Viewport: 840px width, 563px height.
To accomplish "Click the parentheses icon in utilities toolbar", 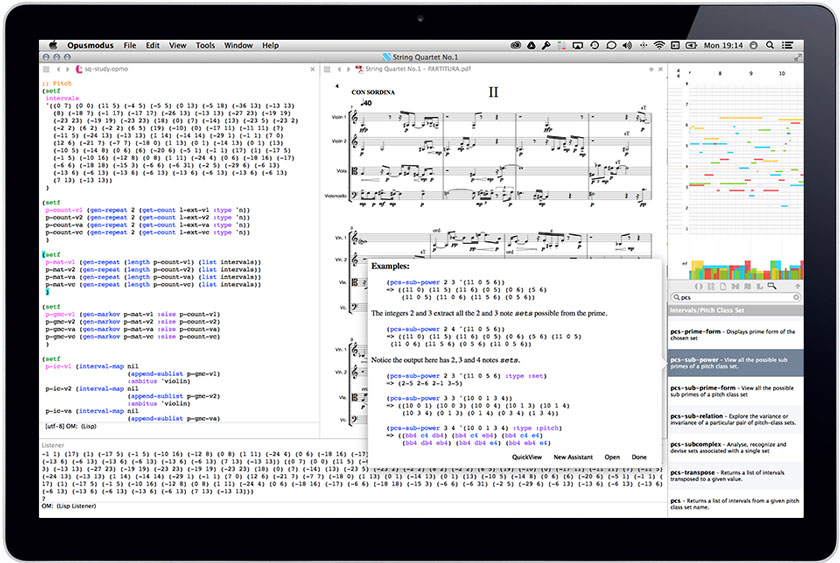I will [699, 287].
